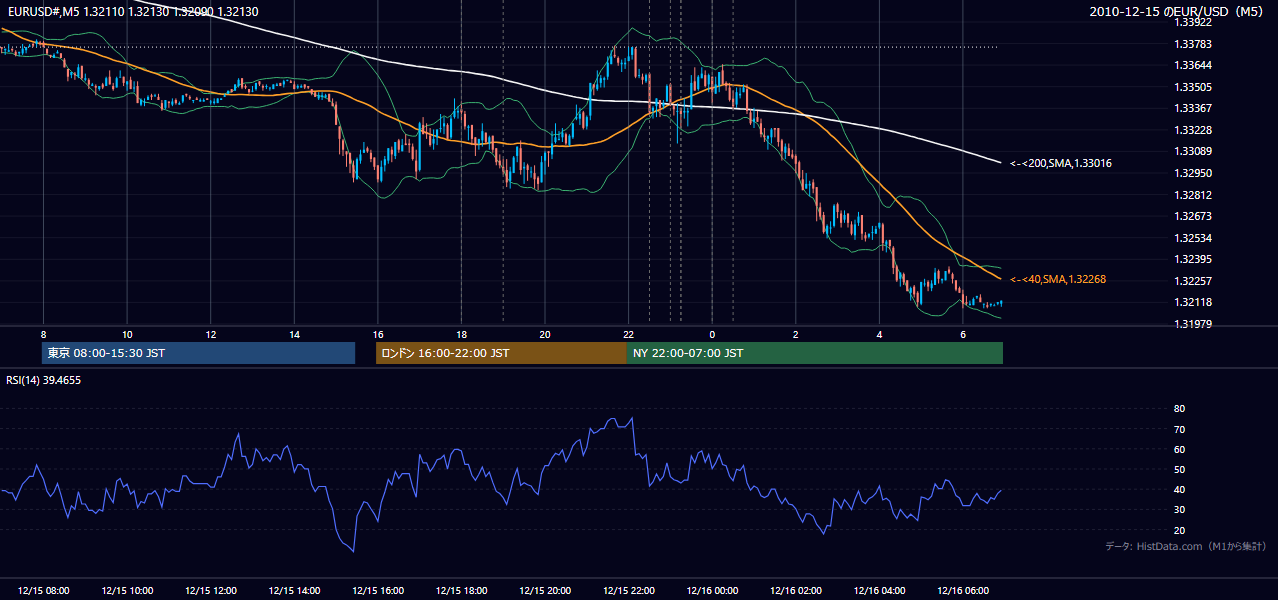
Task: Click midnight hour label 0 under price chart
Action: point(712,334)
